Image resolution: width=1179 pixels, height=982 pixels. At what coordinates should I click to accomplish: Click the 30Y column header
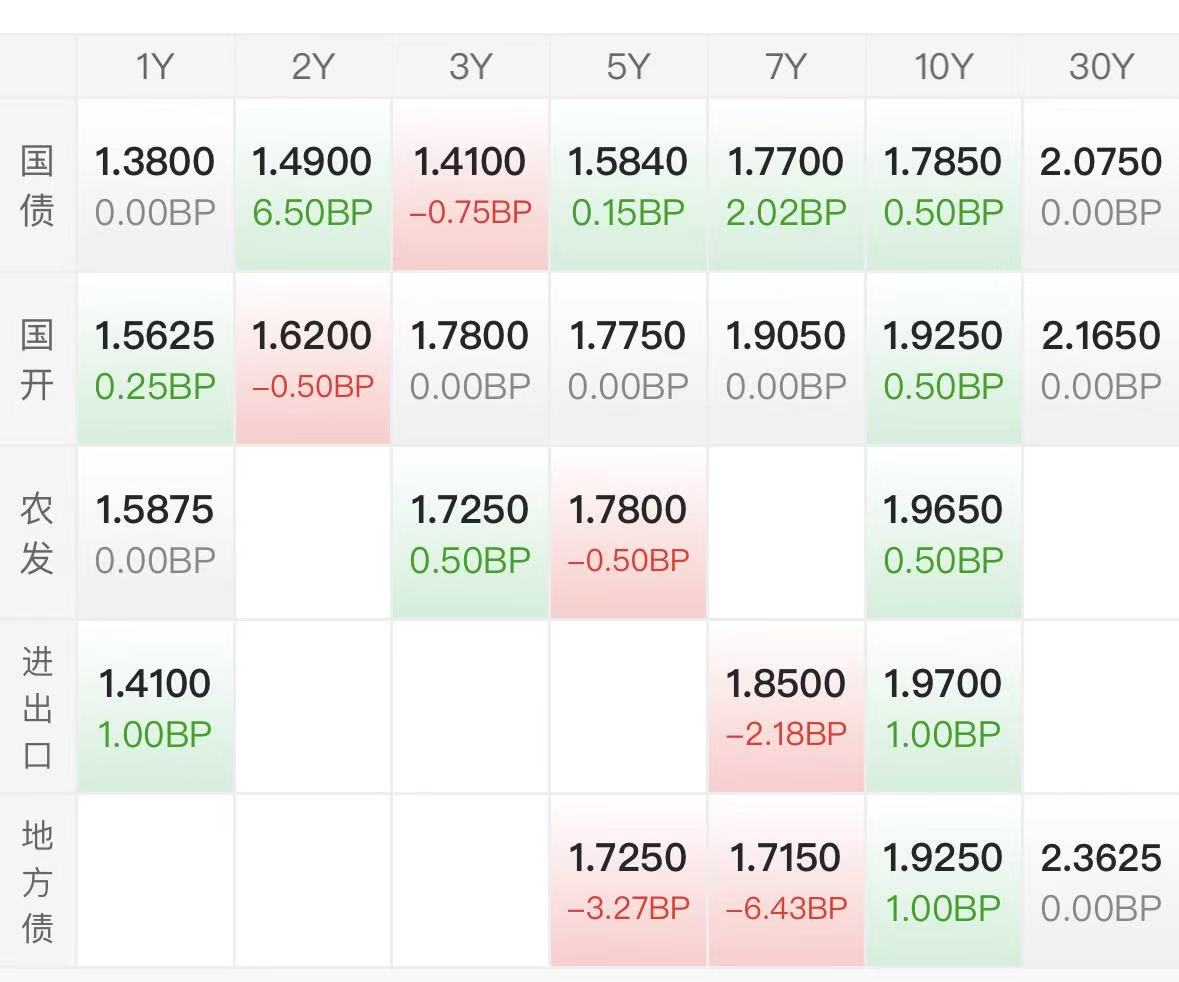point(1101,67)
